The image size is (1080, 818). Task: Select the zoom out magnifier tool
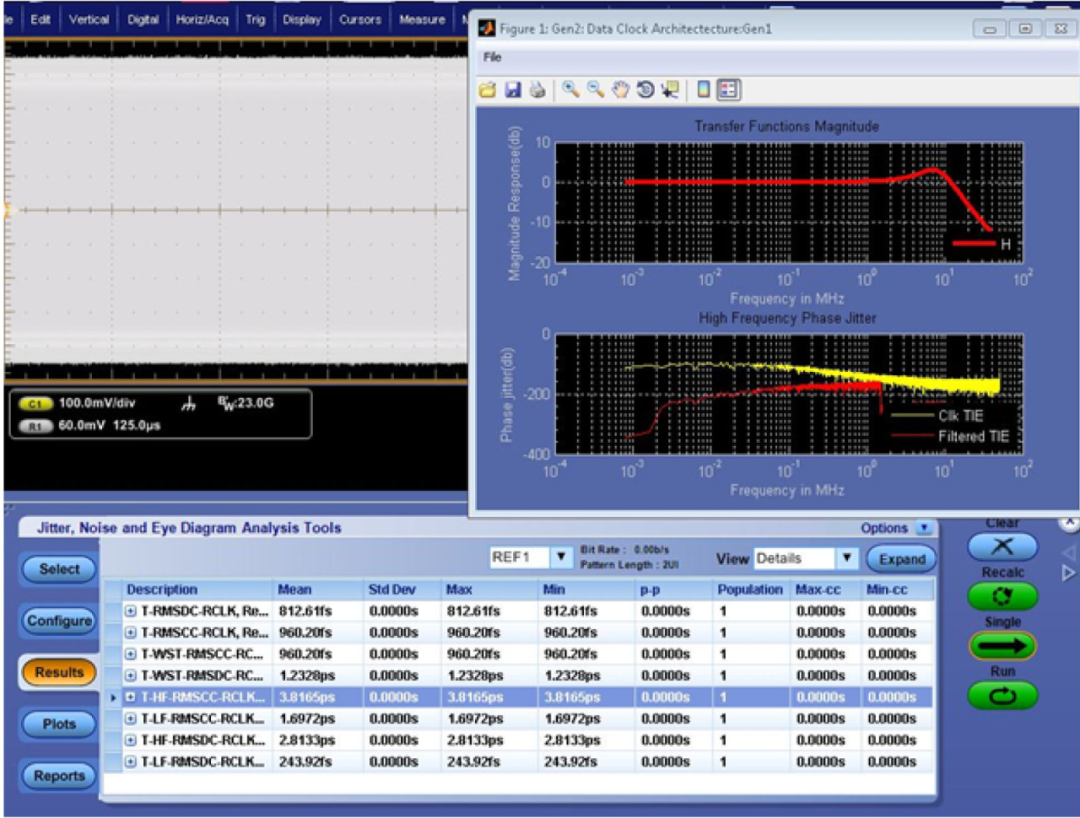pyautogui.click(x=595, y=90)
